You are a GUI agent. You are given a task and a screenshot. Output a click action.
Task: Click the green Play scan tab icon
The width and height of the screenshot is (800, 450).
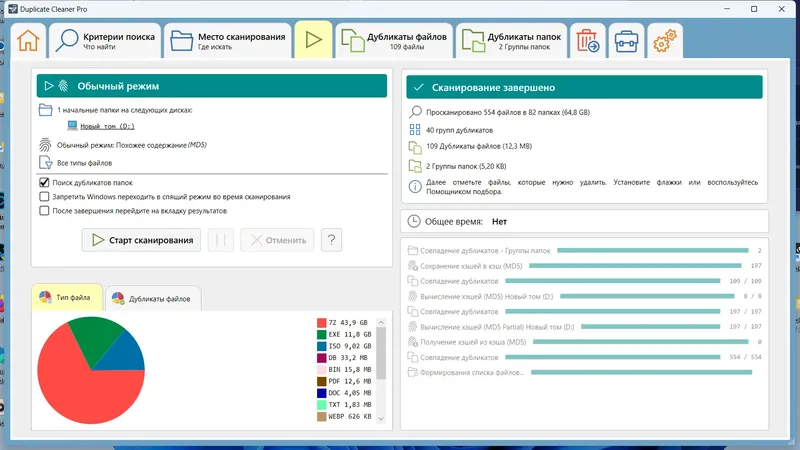tap(313, 40)
